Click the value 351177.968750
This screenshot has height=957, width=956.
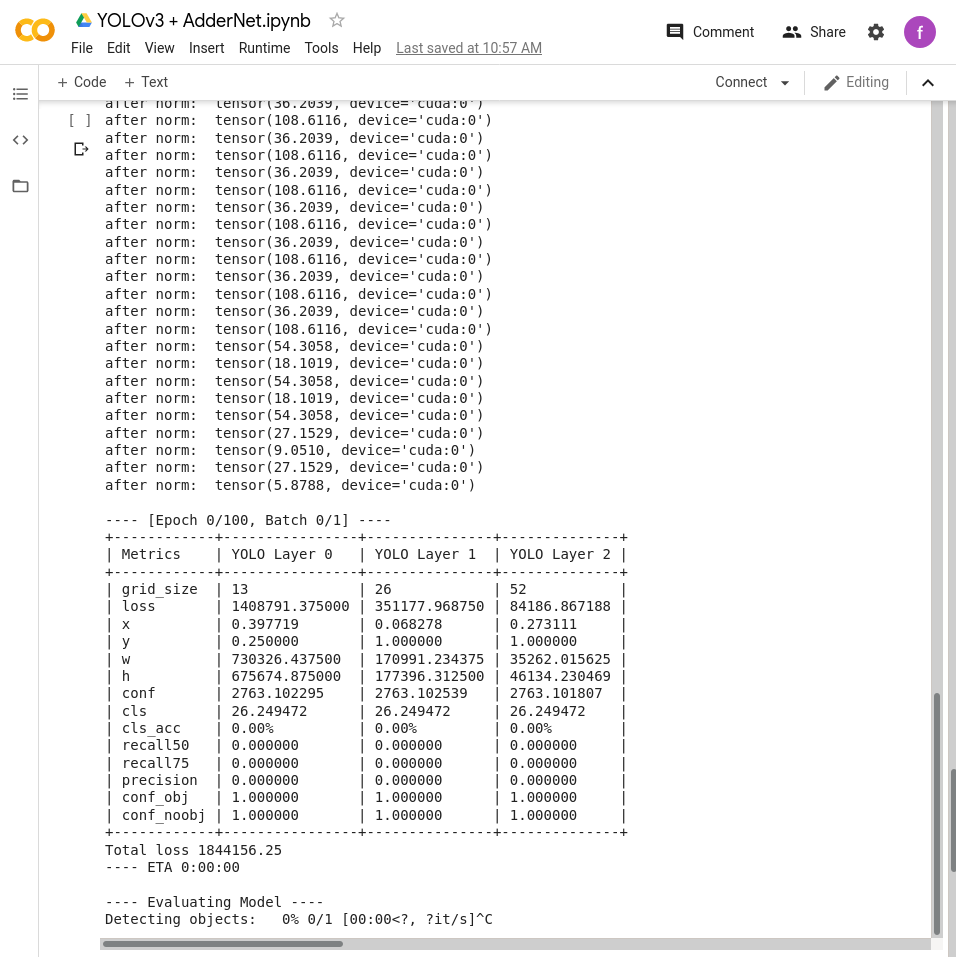(x=429, y=606)
